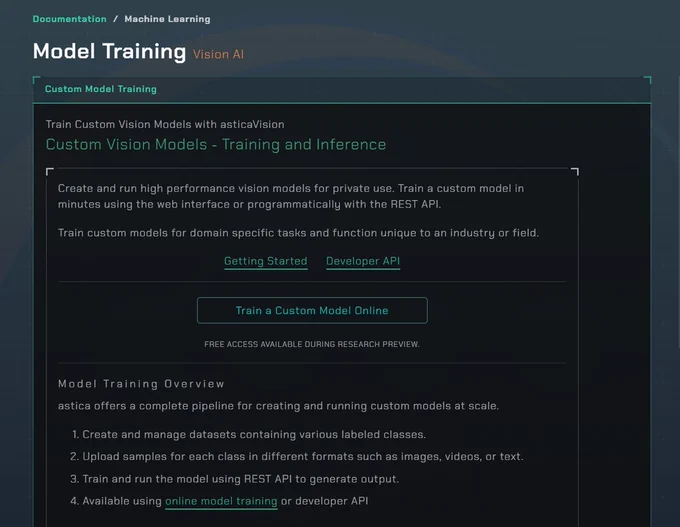Click list item 'Upload samples for each class'

[x=302, y=457]
